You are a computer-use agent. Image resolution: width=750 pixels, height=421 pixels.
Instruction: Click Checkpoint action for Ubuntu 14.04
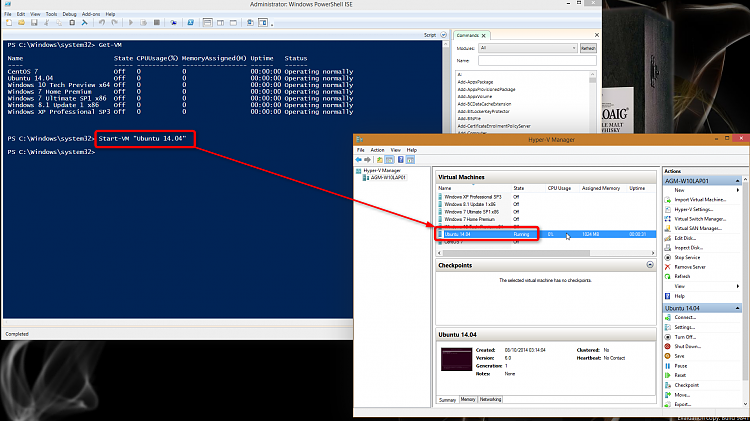click(687, 385)
